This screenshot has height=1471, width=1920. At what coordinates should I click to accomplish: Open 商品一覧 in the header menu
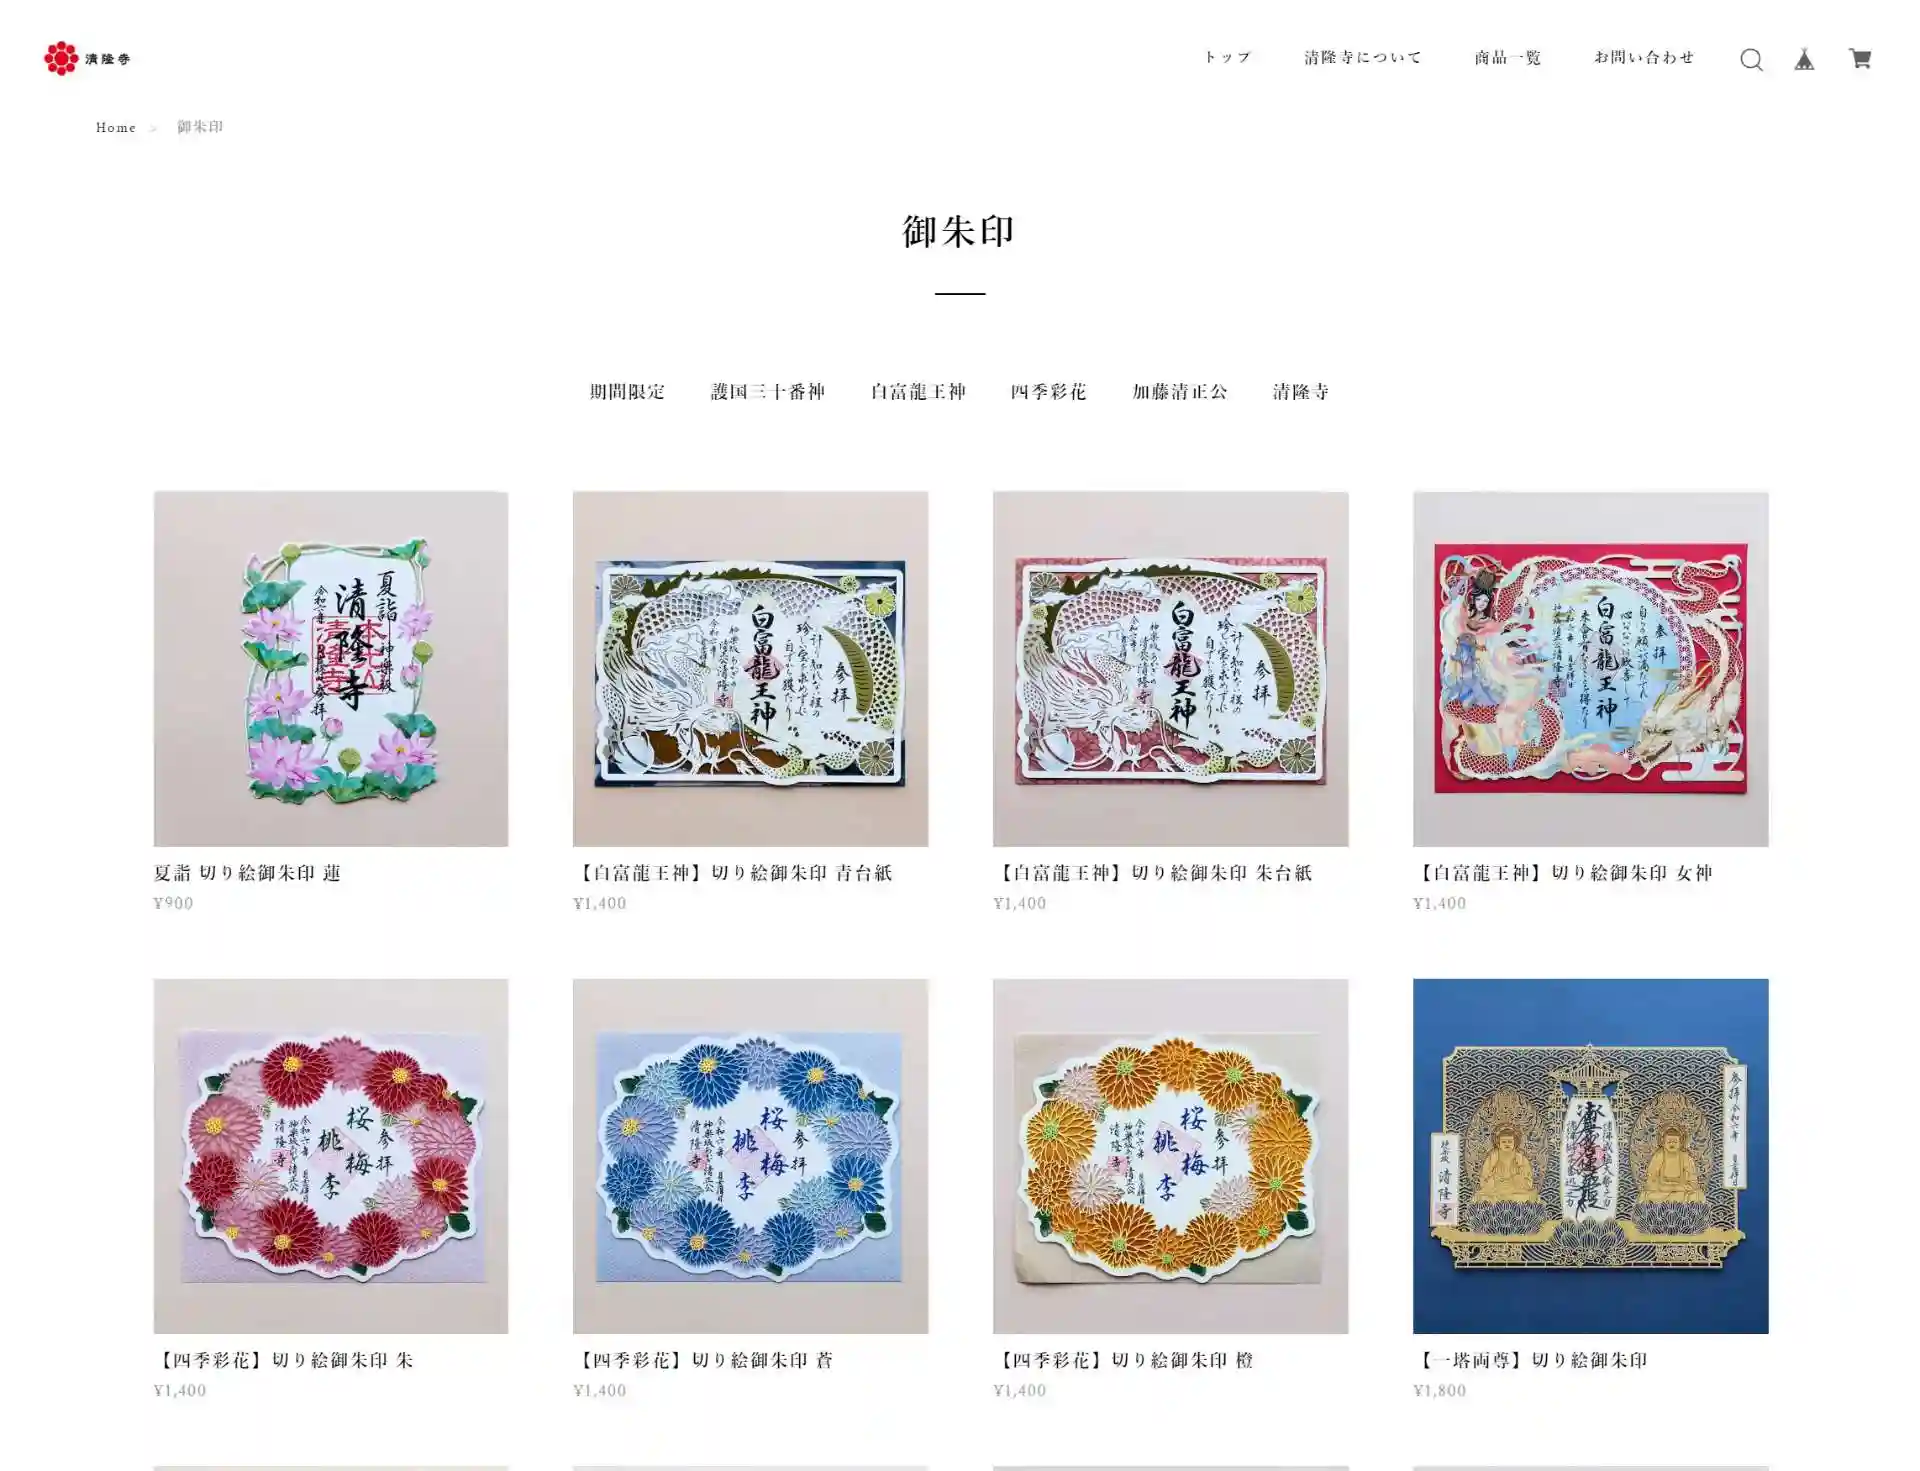click(x=1508, y=58)
